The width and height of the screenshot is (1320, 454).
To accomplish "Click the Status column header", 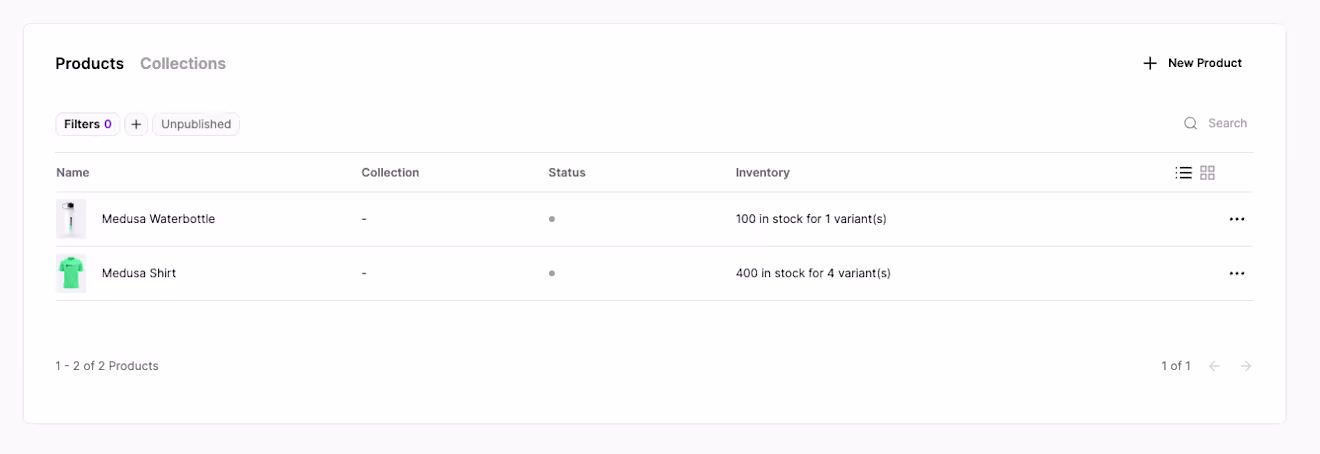I will point(567,173).
